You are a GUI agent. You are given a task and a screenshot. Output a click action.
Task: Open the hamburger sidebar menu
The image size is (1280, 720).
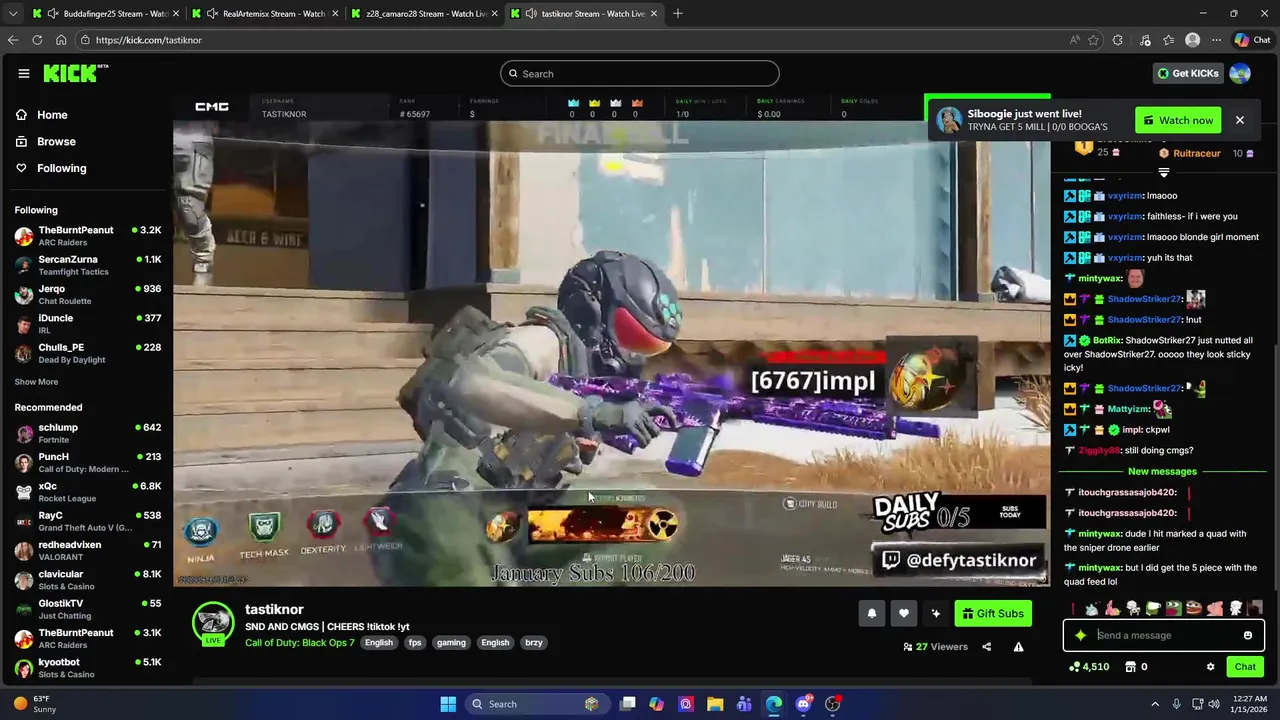click(x=23, y=73)
